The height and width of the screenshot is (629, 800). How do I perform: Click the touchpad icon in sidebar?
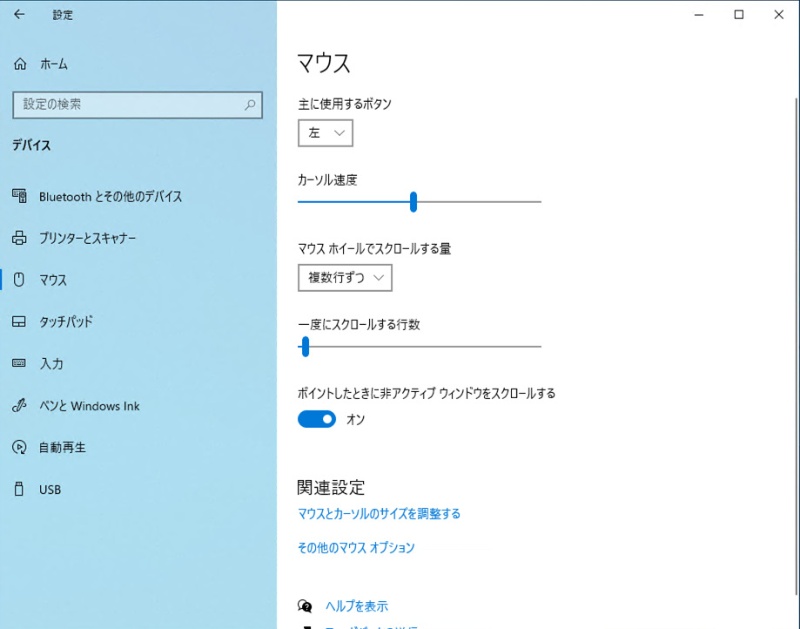[x=18, y=322]
